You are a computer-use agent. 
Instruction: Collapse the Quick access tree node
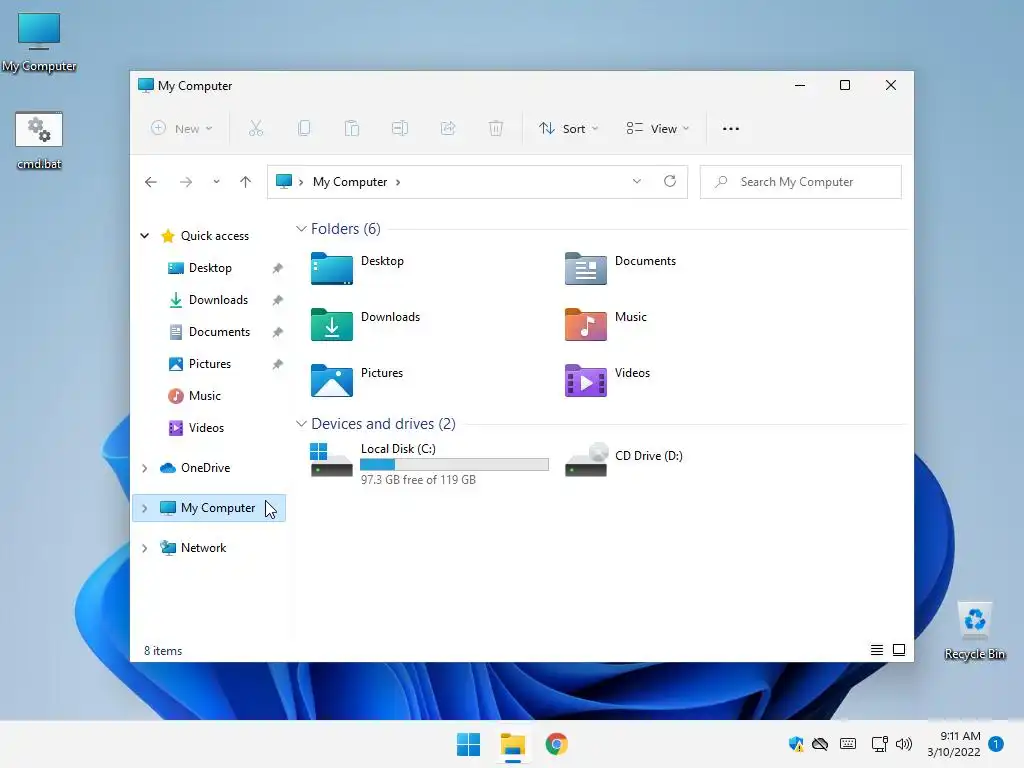click(145, 236)
